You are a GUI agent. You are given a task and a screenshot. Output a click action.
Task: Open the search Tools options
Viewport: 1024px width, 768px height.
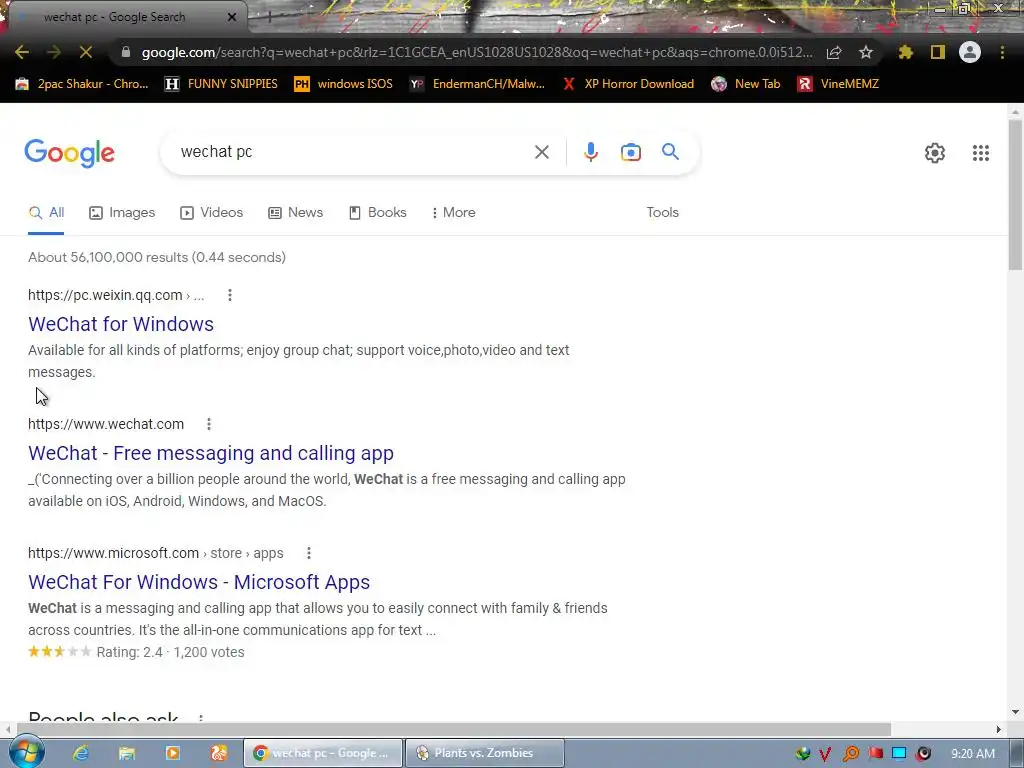tap(662, 213)
